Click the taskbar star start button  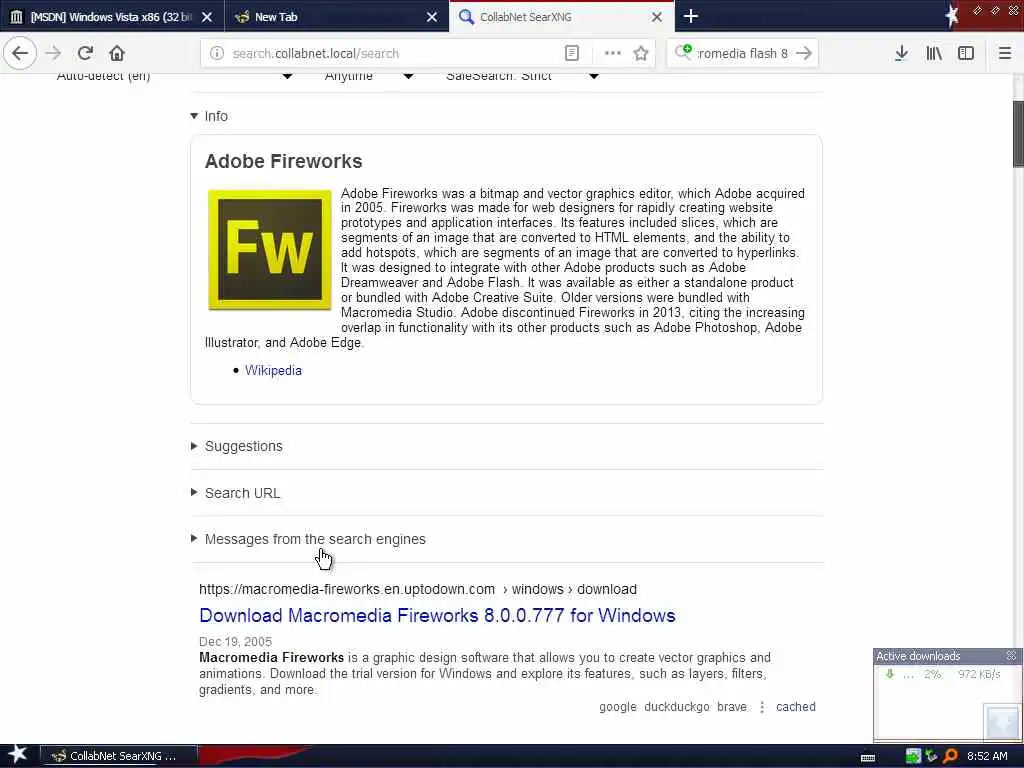pyautogui.click(x=18, y=756)
